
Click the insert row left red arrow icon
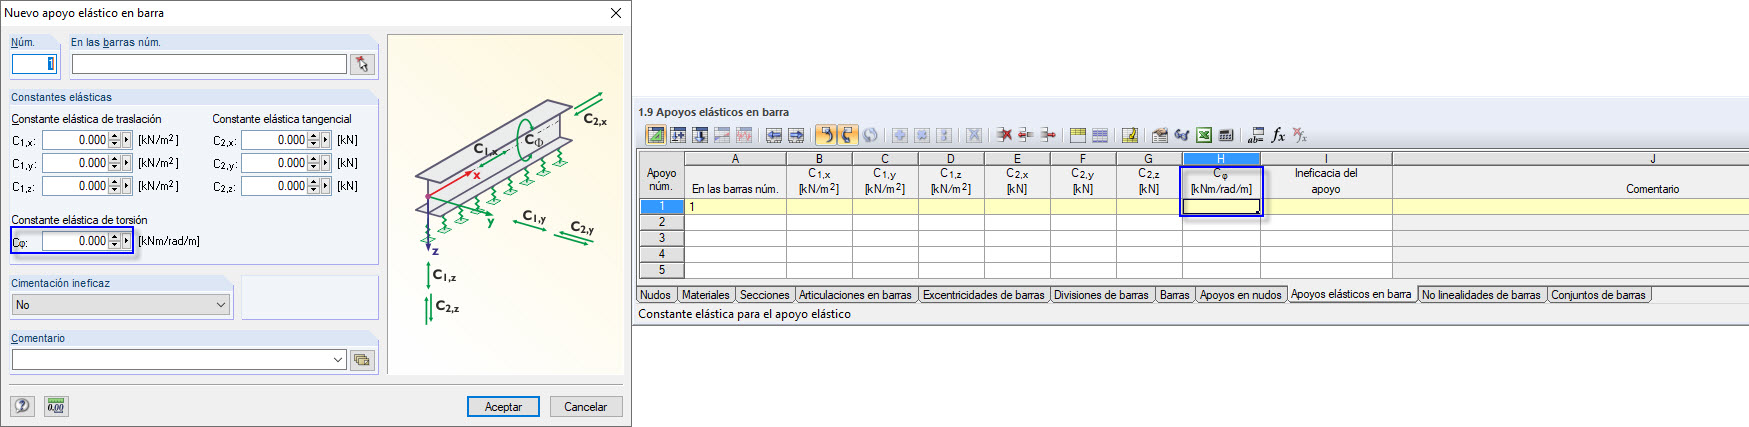1026,135
